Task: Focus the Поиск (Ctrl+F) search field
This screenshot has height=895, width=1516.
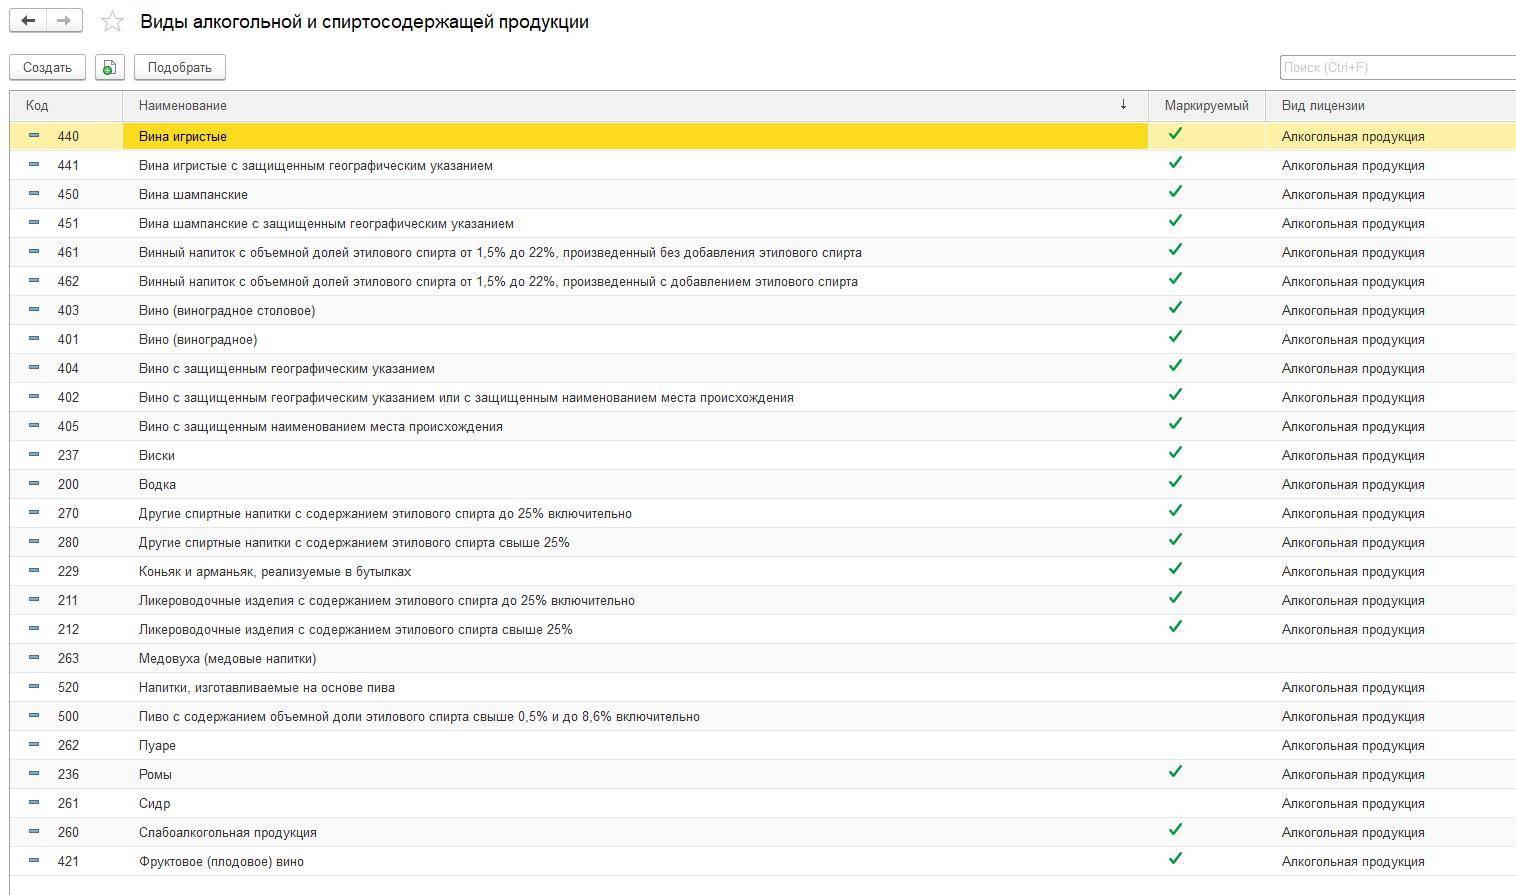Action: pyautogui.click(x=1397, y=67)
